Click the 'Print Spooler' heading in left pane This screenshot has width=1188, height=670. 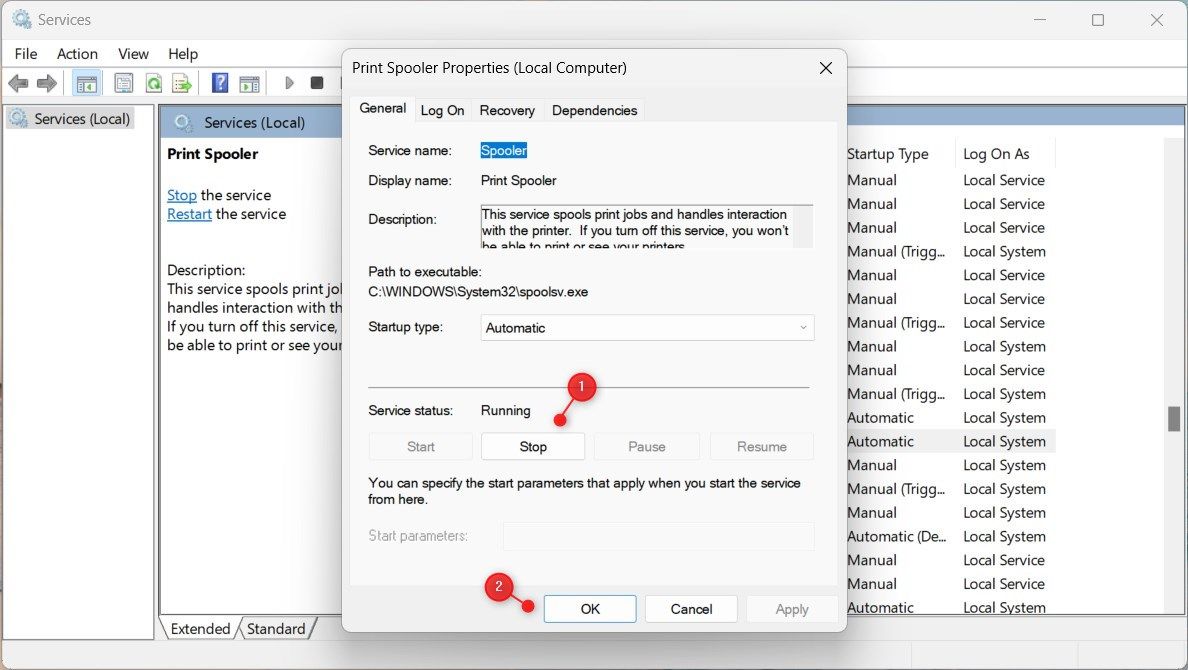[212, 154]
